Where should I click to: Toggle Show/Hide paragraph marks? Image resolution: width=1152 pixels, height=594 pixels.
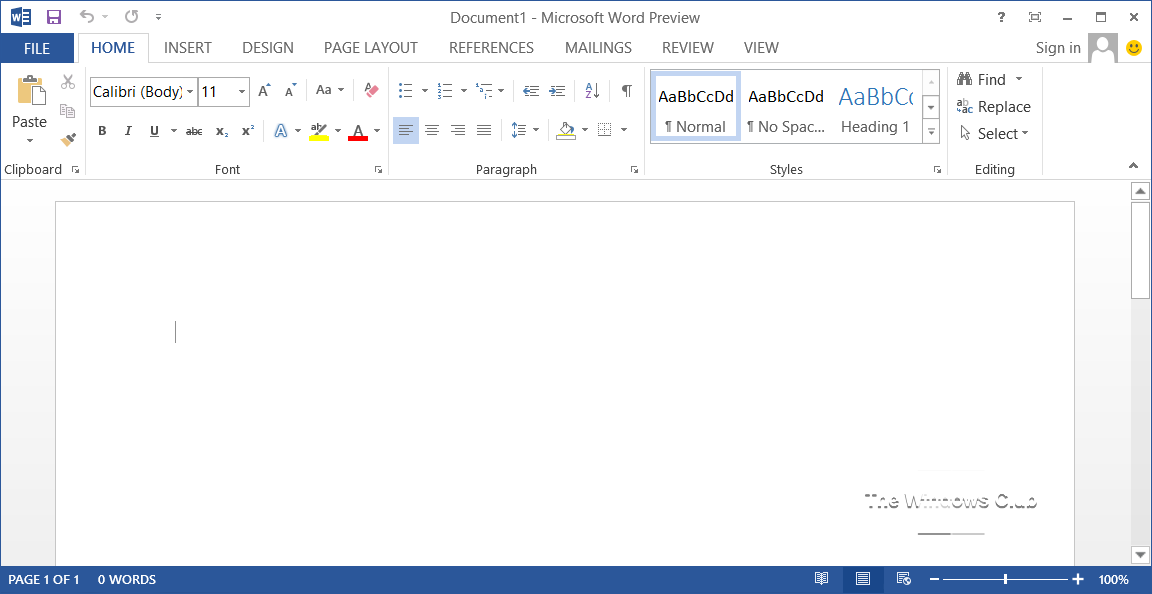[626, 91]
